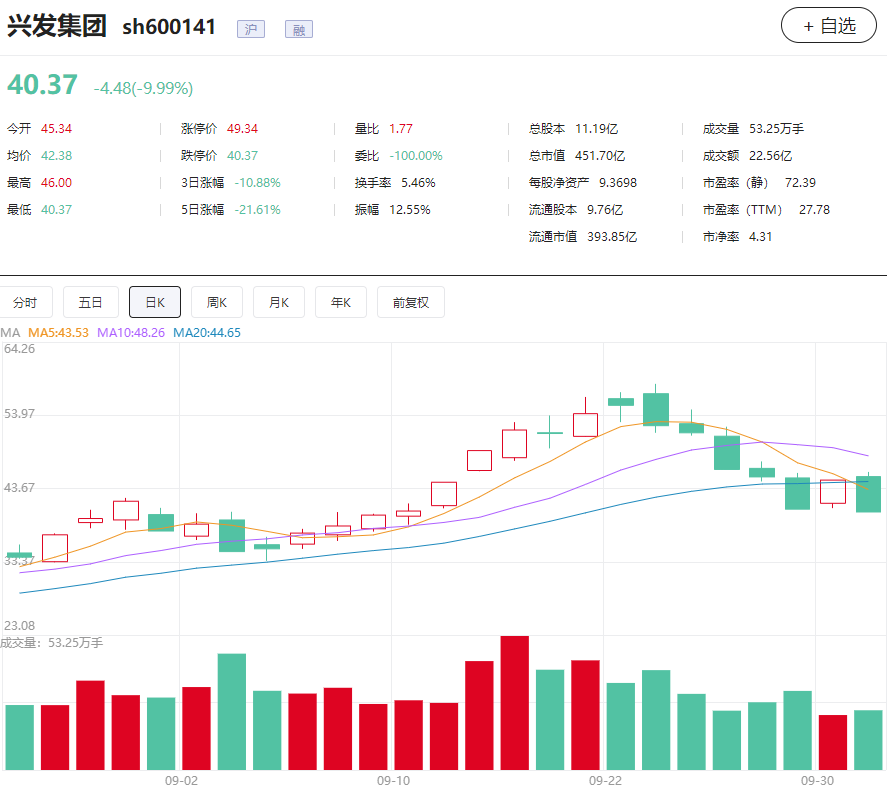
Task: Open the 前复权 price adjustment option
Action: (x=411, y=302)
